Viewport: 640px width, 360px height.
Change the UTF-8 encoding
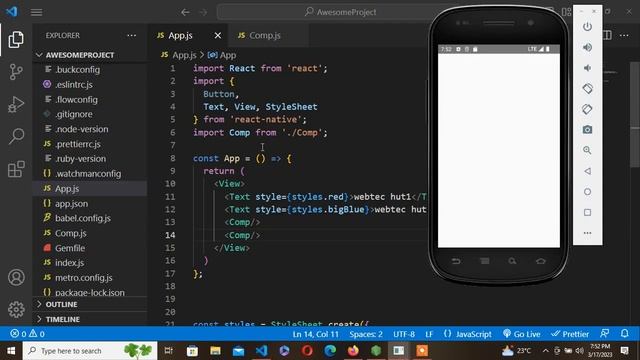(x=404, y=334)
